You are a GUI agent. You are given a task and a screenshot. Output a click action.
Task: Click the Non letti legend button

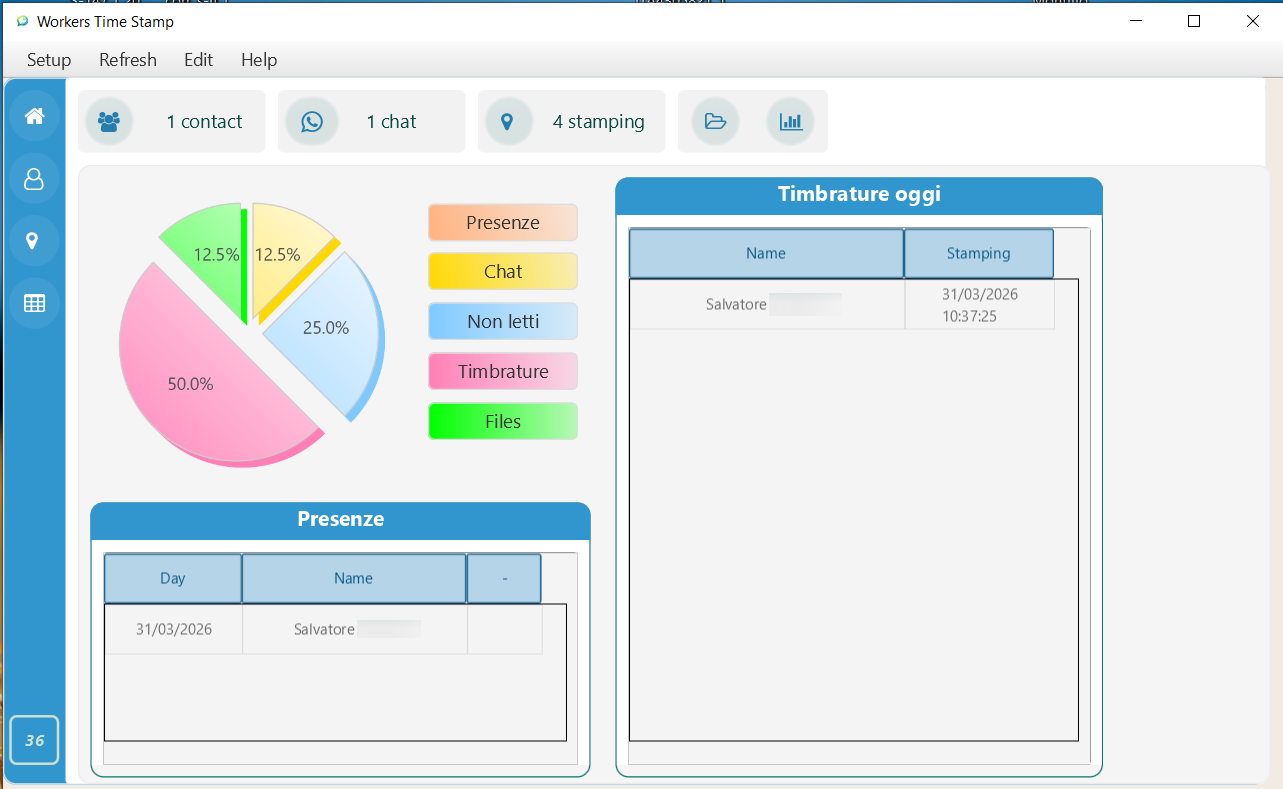[x=503, y=321]
